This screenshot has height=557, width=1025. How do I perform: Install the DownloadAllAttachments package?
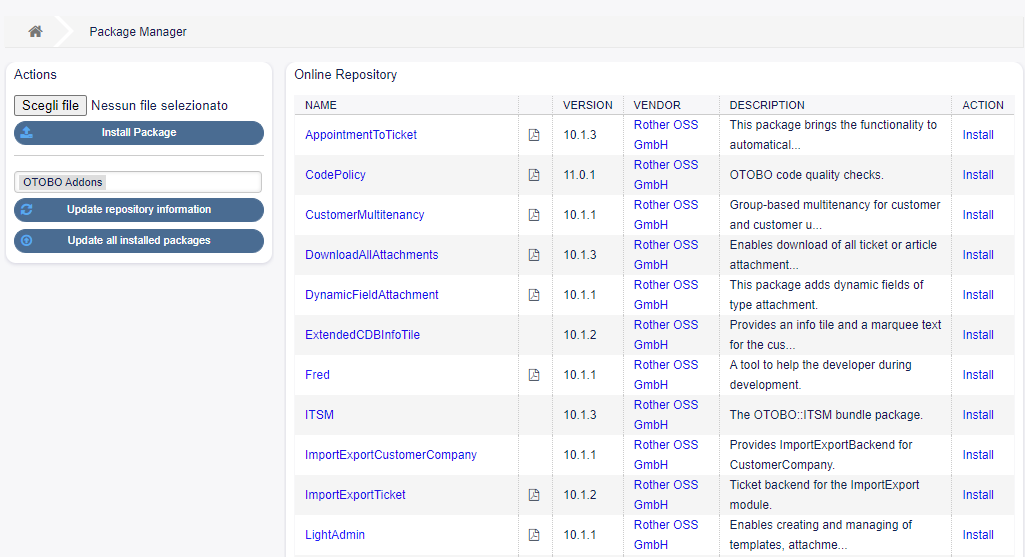pyautogui.click(x=978, y=255)
